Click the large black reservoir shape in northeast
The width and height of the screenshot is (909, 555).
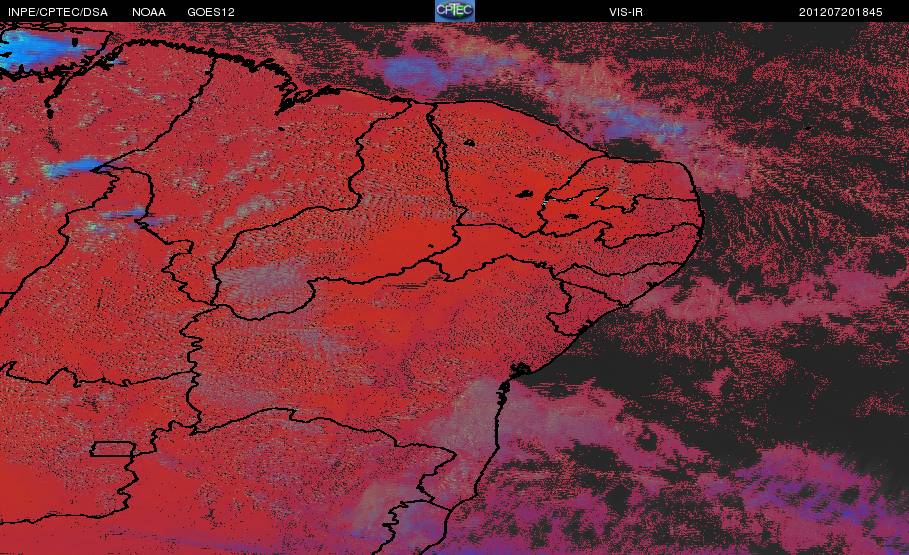click(x=525, y=194)
